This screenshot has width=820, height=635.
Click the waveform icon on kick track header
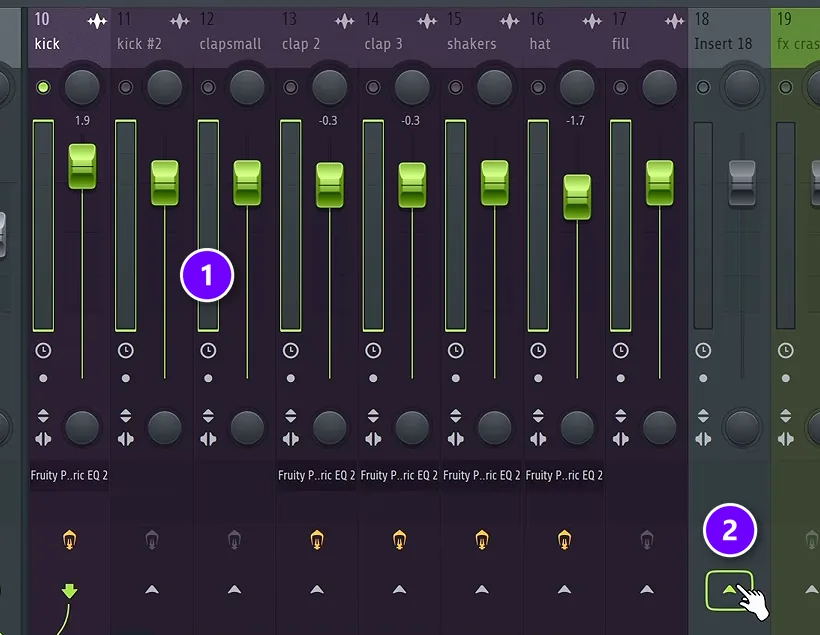[x=97, y=21]
